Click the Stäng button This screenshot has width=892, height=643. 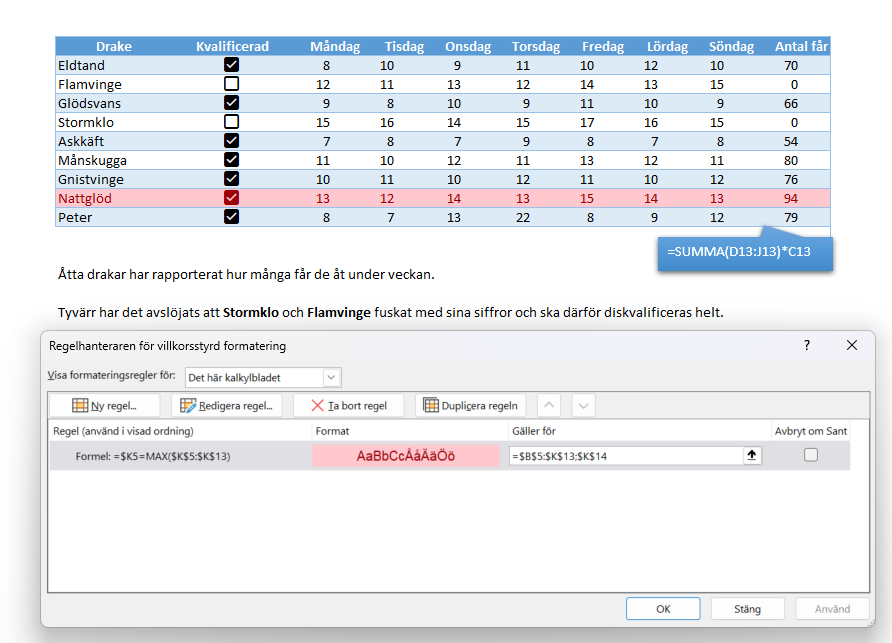pyautogui.click(x=747, y=609)
